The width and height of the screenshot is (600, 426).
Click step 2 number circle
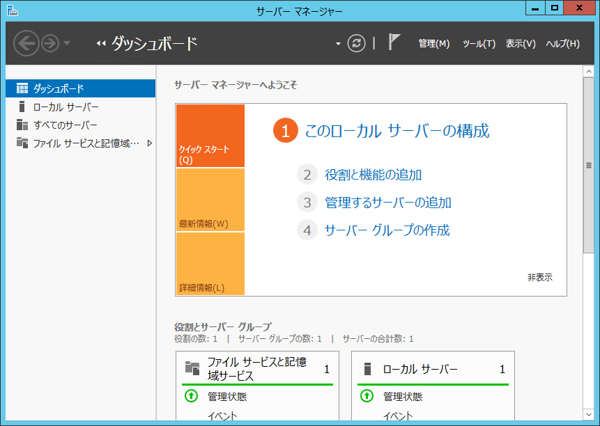(307, 175)
